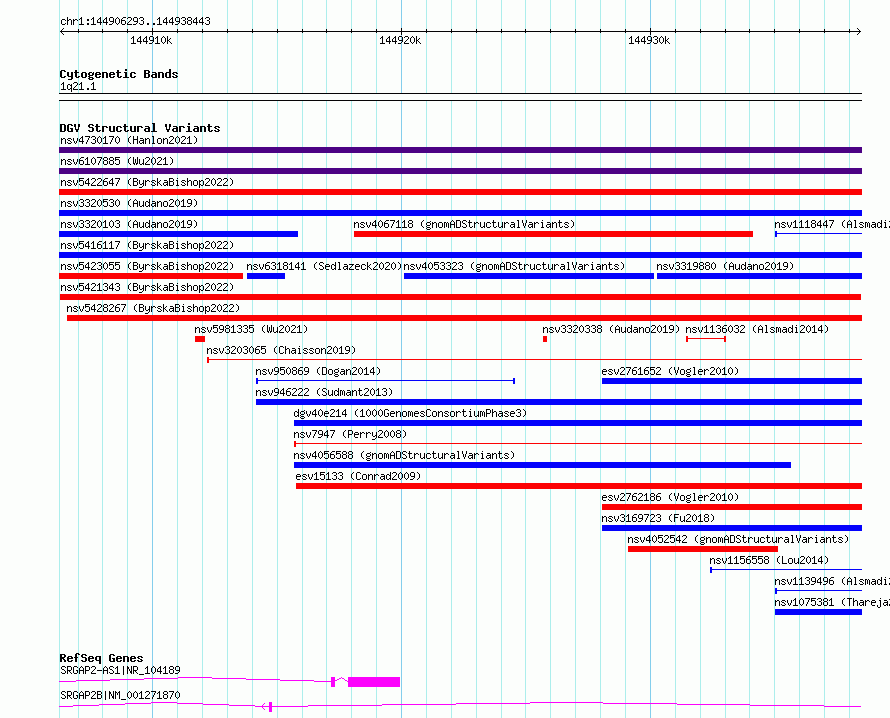Image resolution: width=890 pixels, height=718 pixels.
Task: Click esv15133 (Conrad2009) label
Action: coord(358,476)
